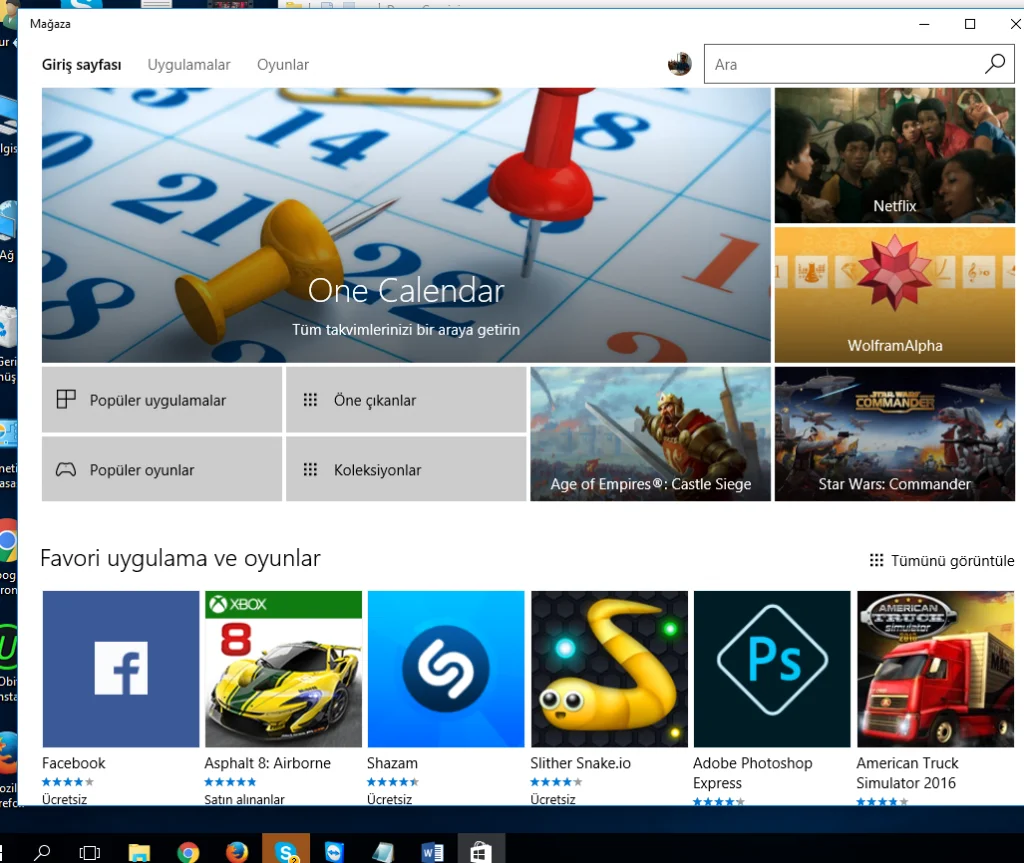1024x863 pixels.
Task: Click the American Truck Simulator 2016 name text
Action: [x=907, y=773]
